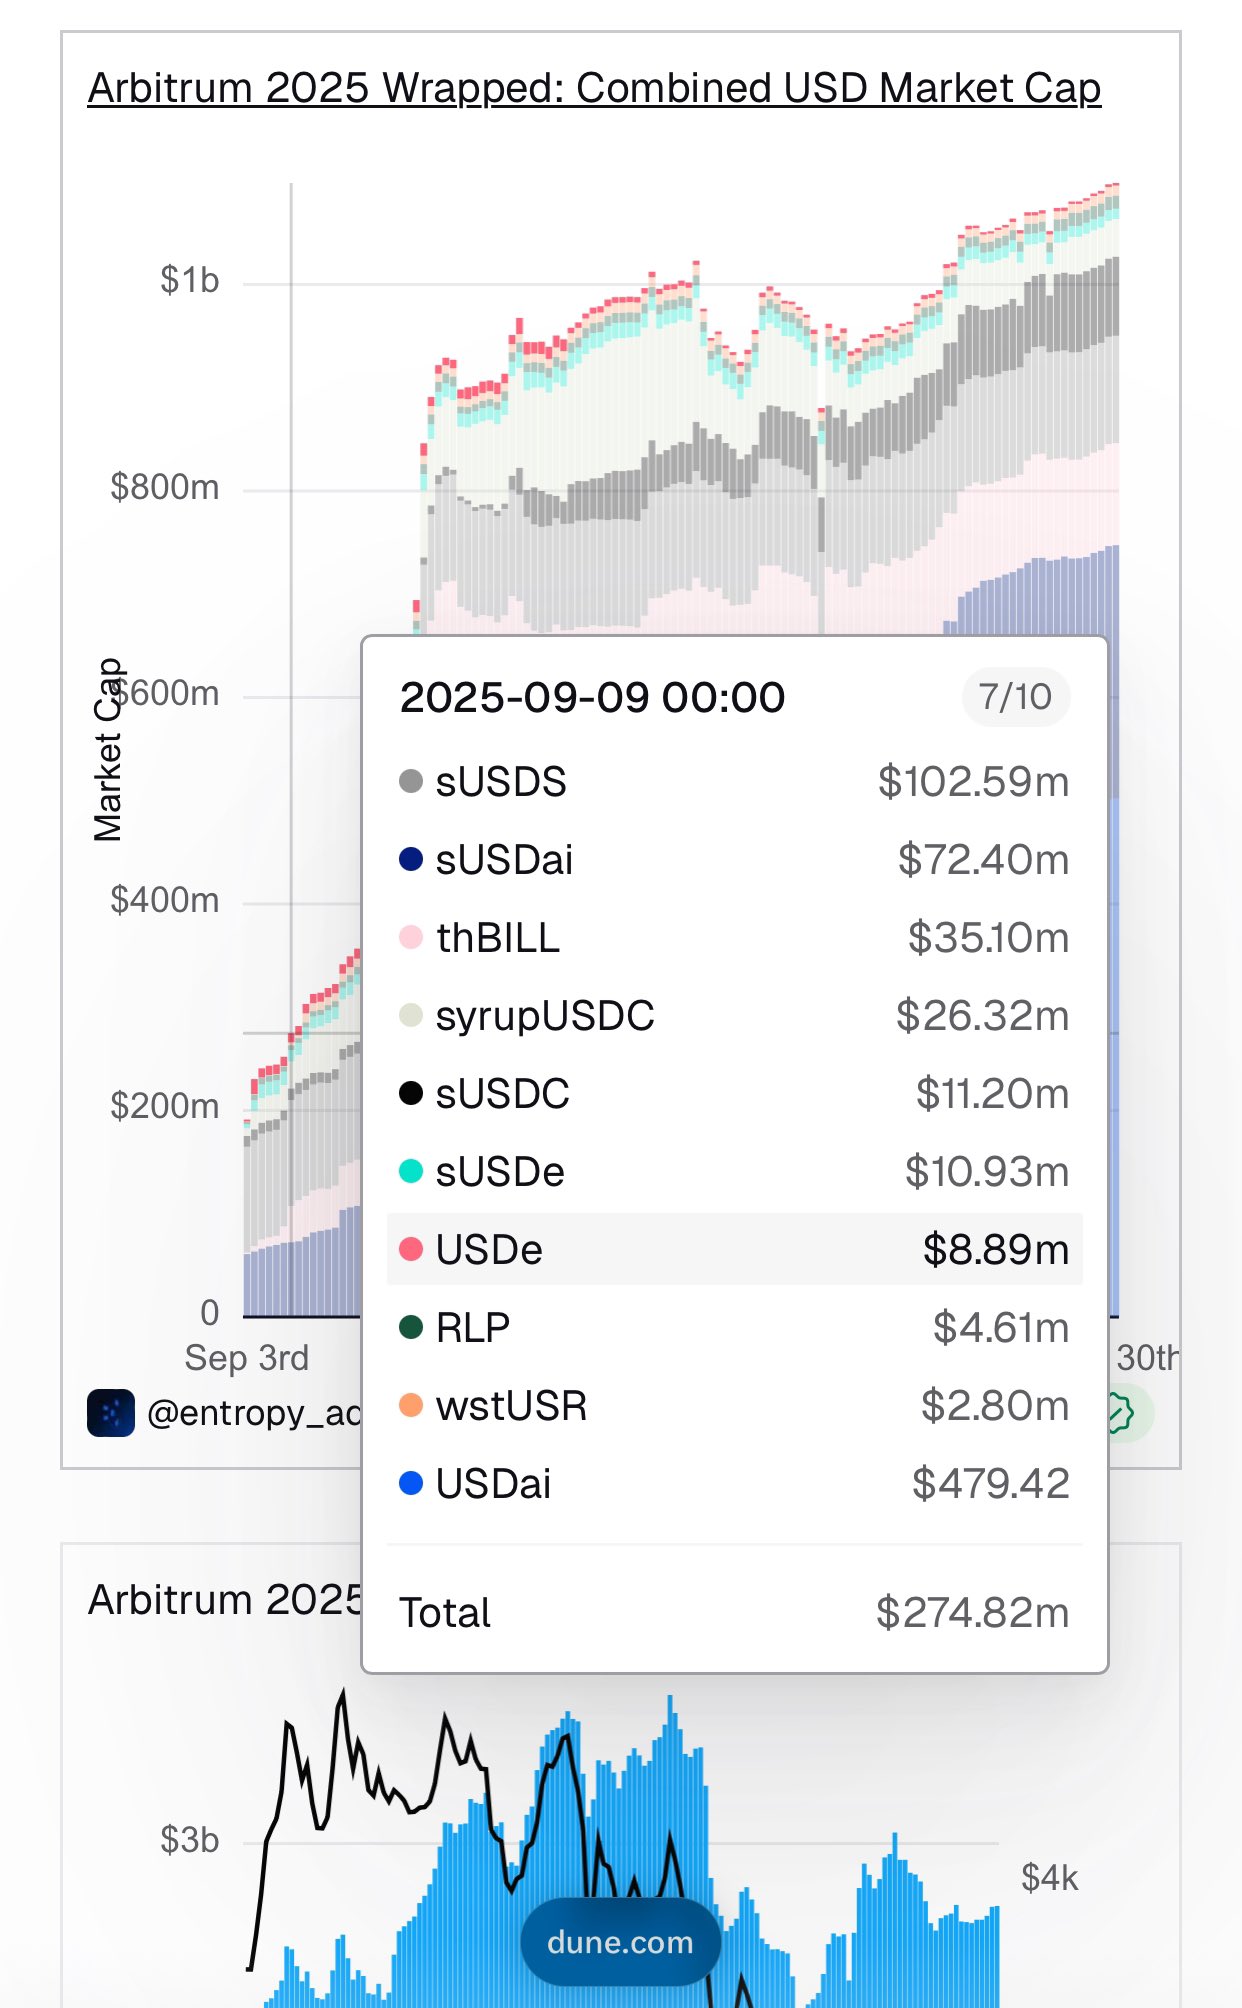Screen dimensions: 1242x2008
Task: Click the pink thBILL legend dot
Action: [411, 937]
